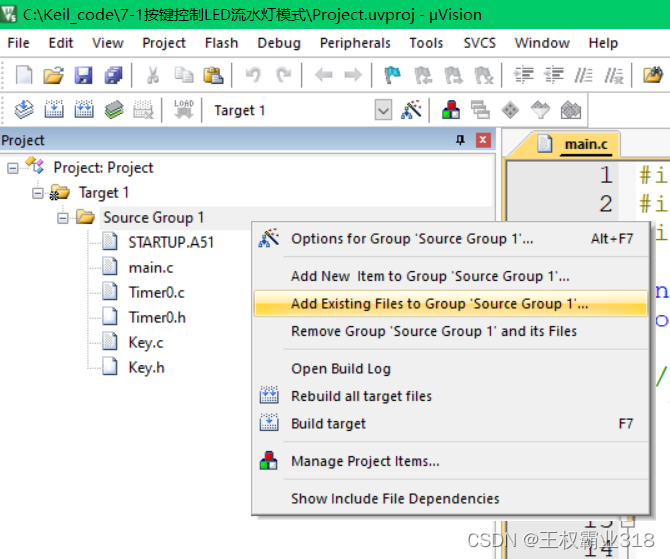670x559 pixels.
Task: Click the Copy icon in toolbar
Action: 184,75
